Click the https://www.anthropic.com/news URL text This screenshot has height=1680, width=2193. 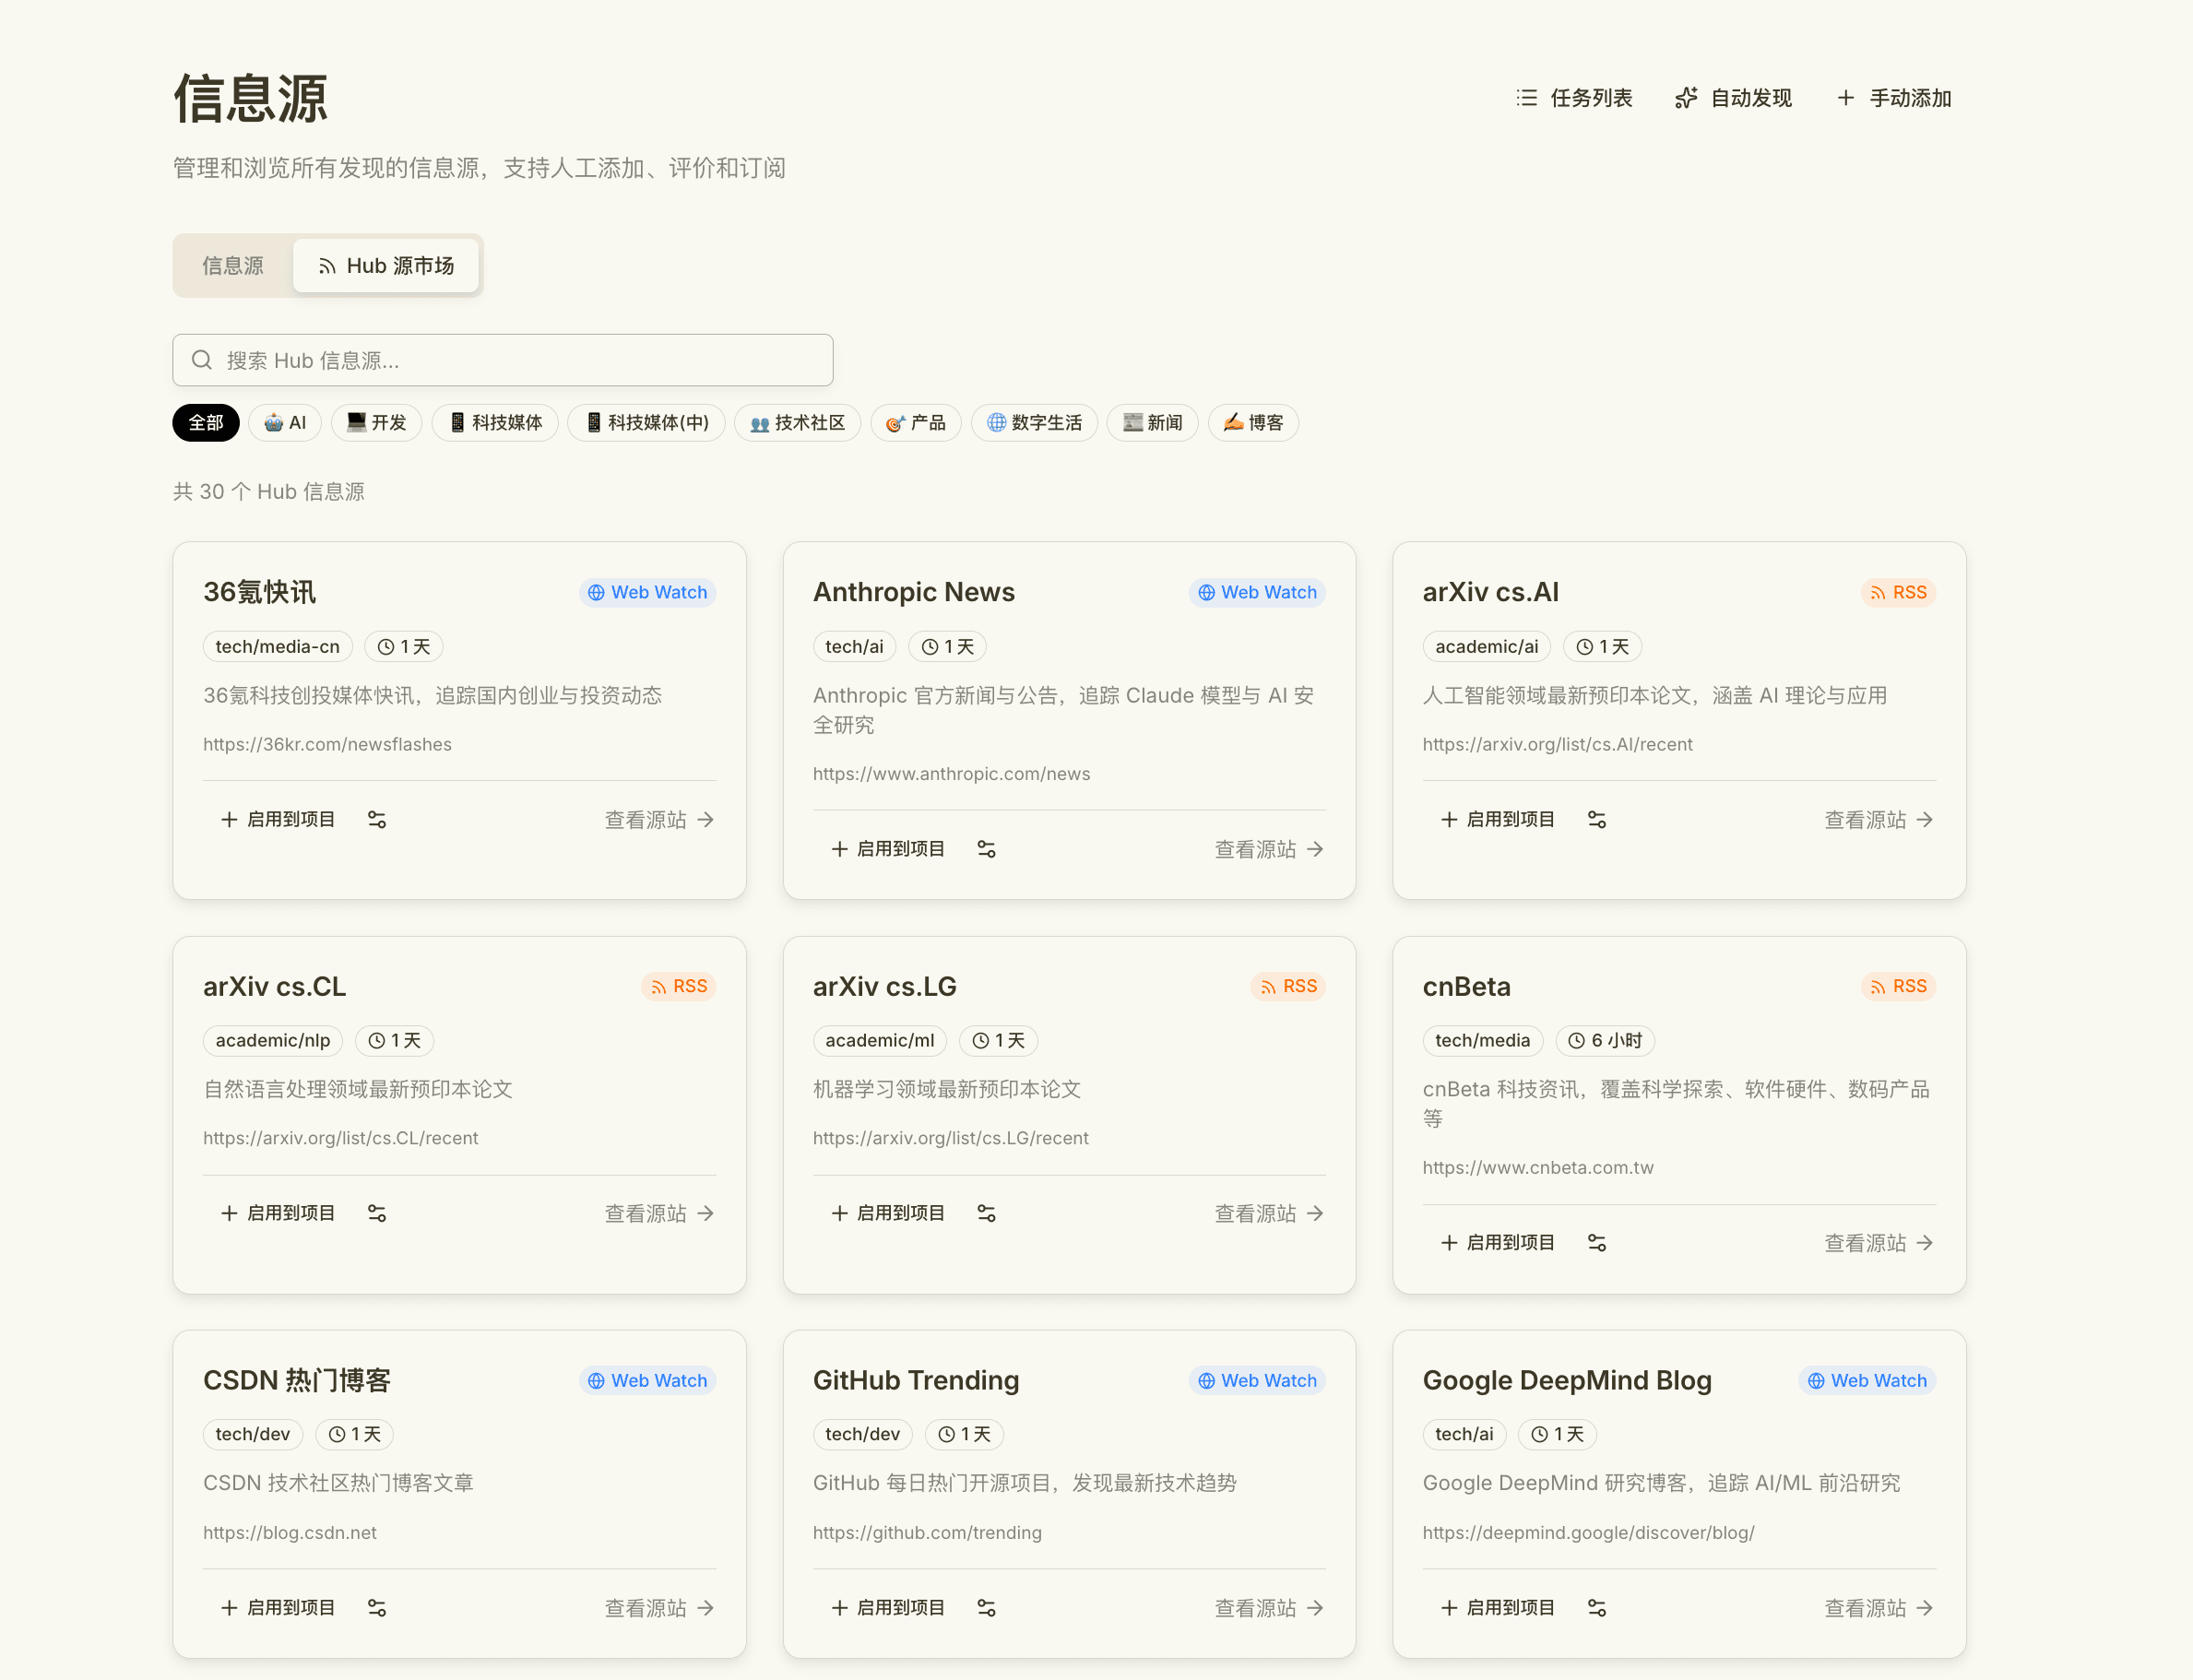[952, 774]
